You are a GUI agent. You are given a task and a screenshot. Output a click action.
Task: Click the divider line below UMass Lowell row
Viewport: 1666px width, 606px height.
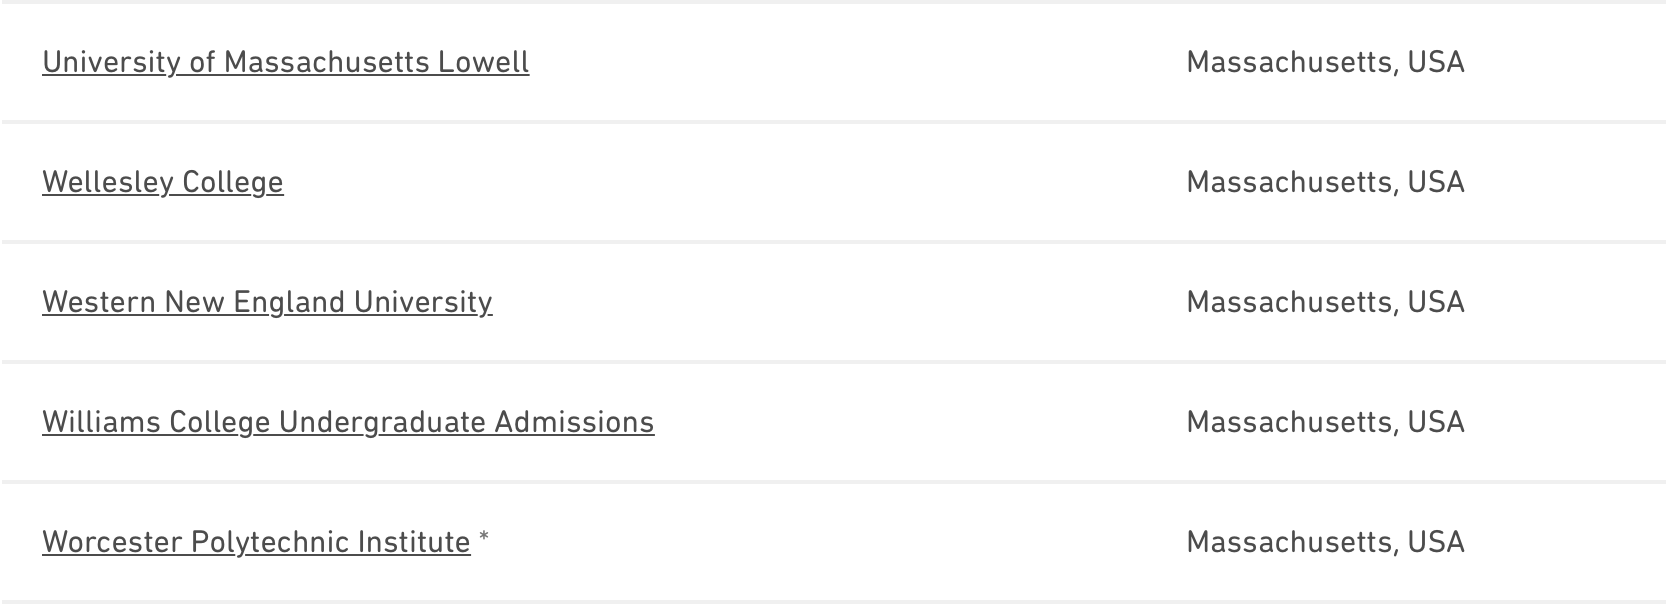click(832, 122)
